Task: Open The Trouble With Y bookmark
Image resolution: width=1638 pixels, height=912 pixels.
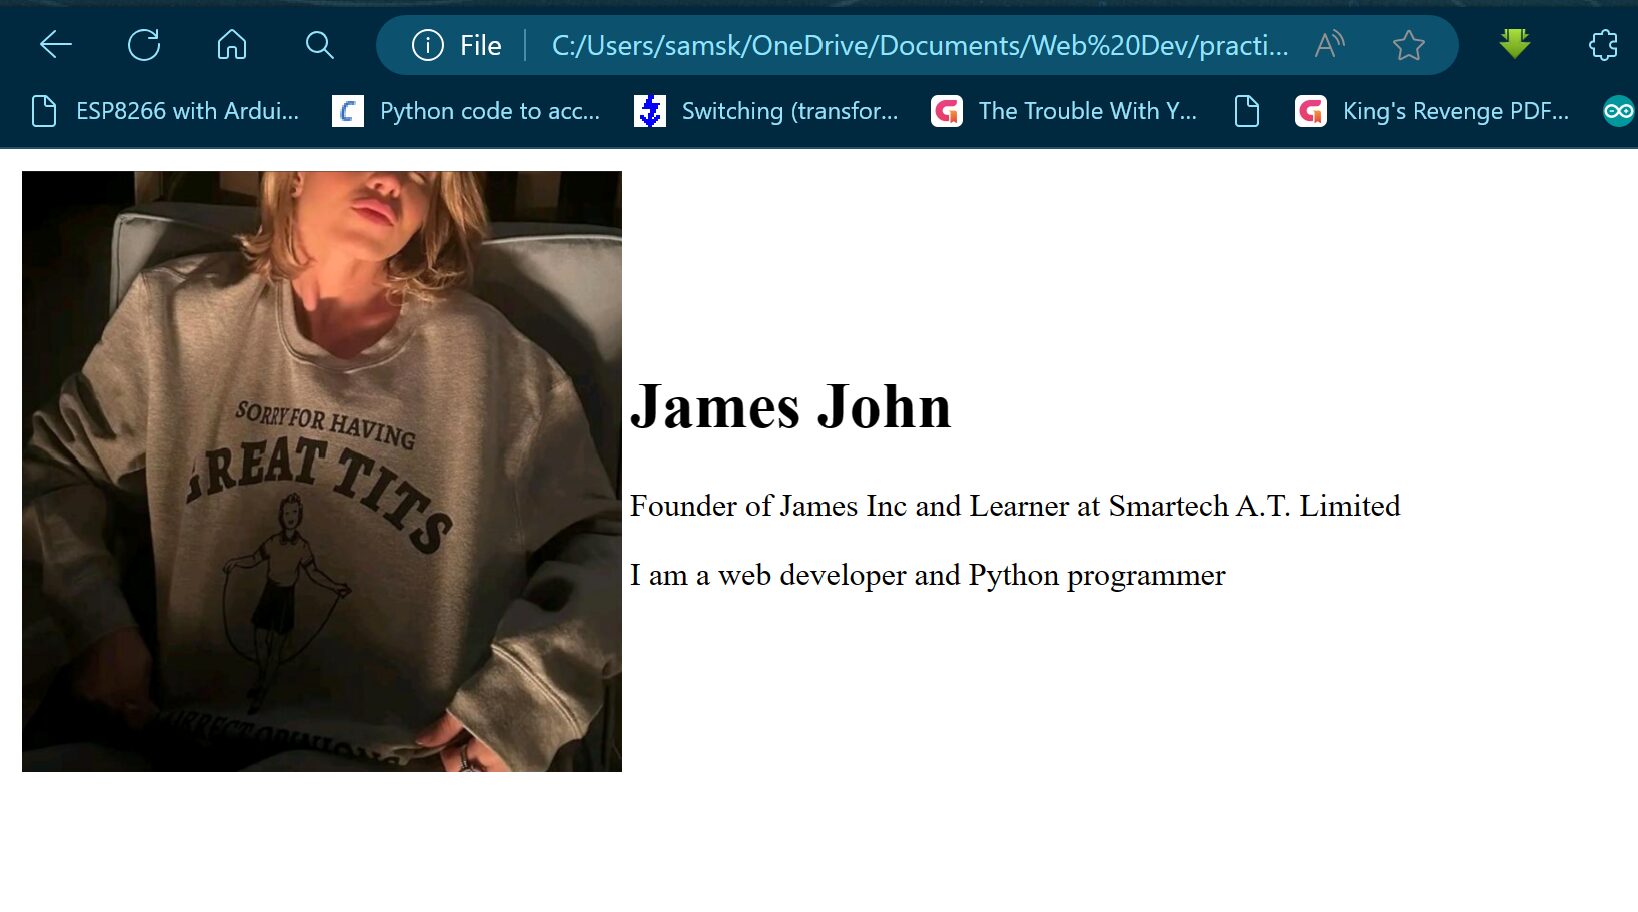Action: click(x=1089, y=111)
